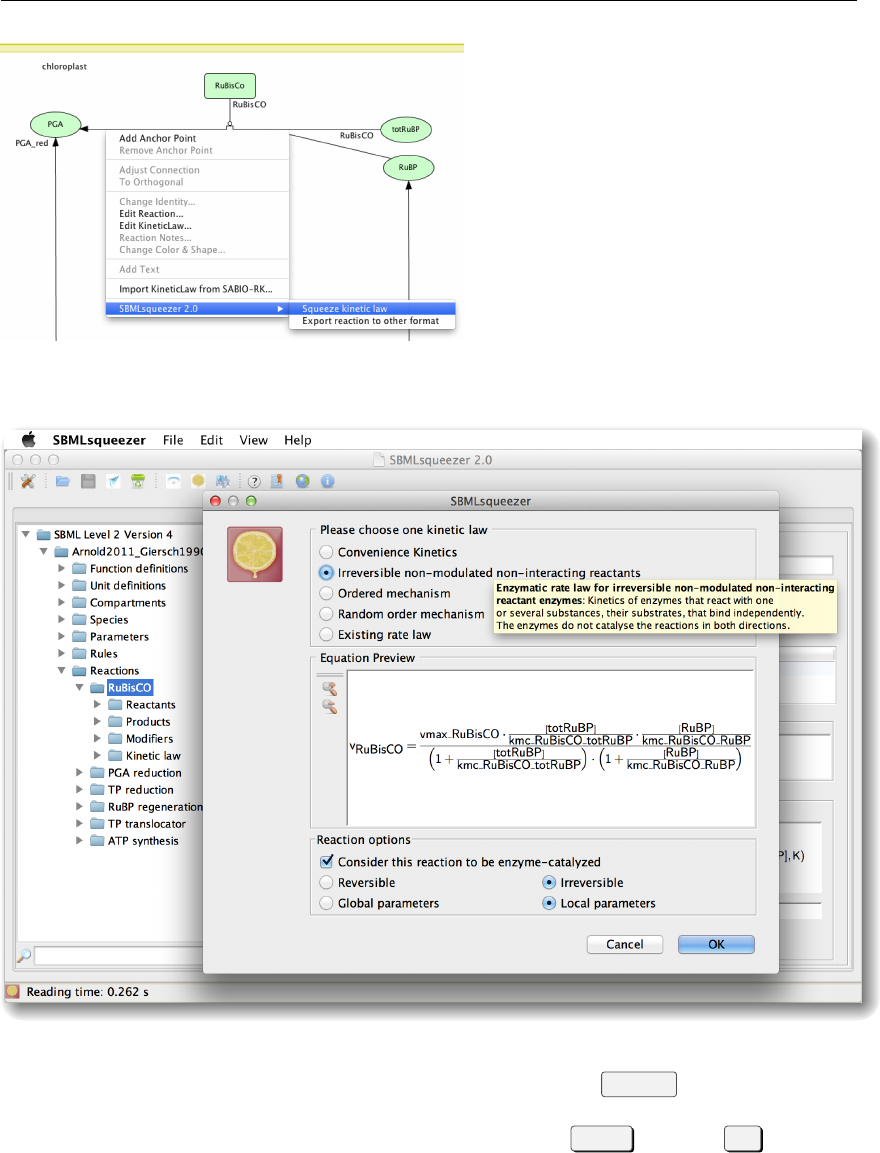Collapse the Arnold2011_Giersch1990 model node

coord(44,551)
